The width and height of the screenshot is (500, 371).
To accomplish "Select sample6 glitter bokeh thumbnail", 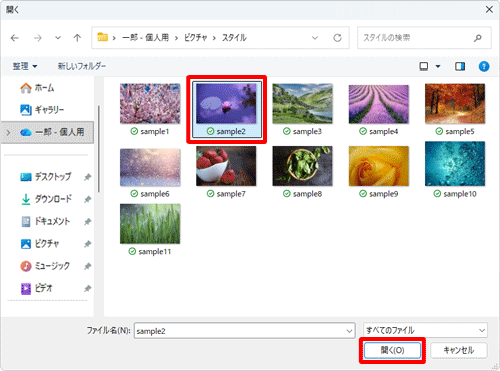I will 150,167.
